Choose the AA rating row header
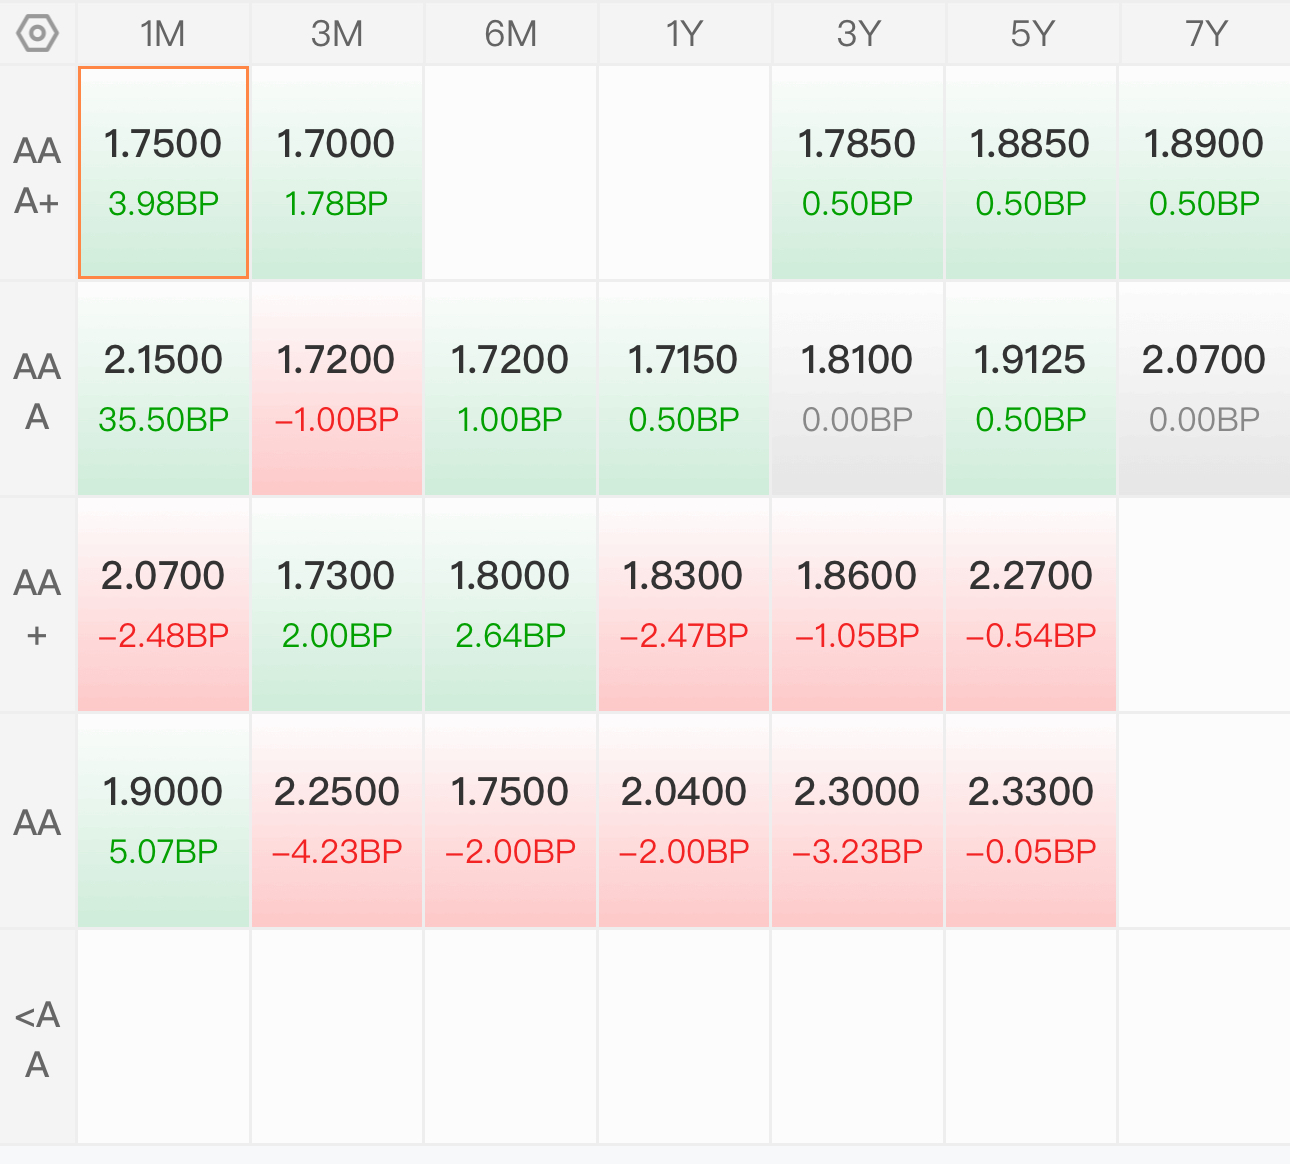This screenshot has height=1164, width=1290. [x=38, y=823]
